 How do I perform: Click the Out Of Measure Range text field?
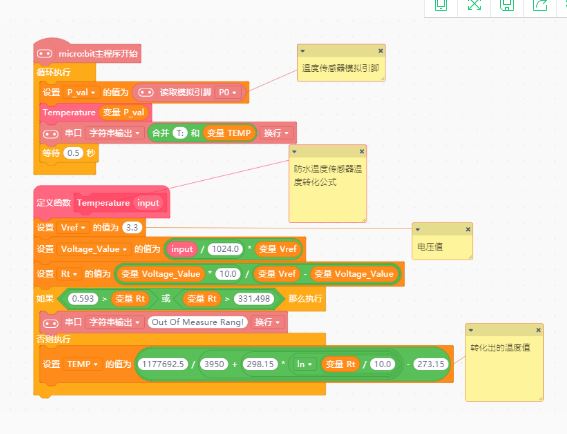pos(197,322)
